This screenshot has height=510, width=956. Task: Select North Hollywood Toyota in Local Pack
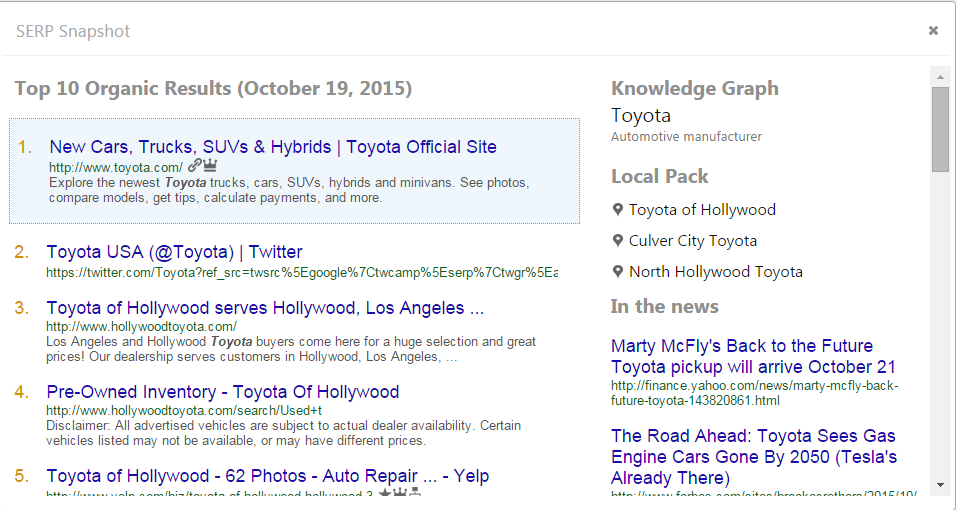(715, 272)
